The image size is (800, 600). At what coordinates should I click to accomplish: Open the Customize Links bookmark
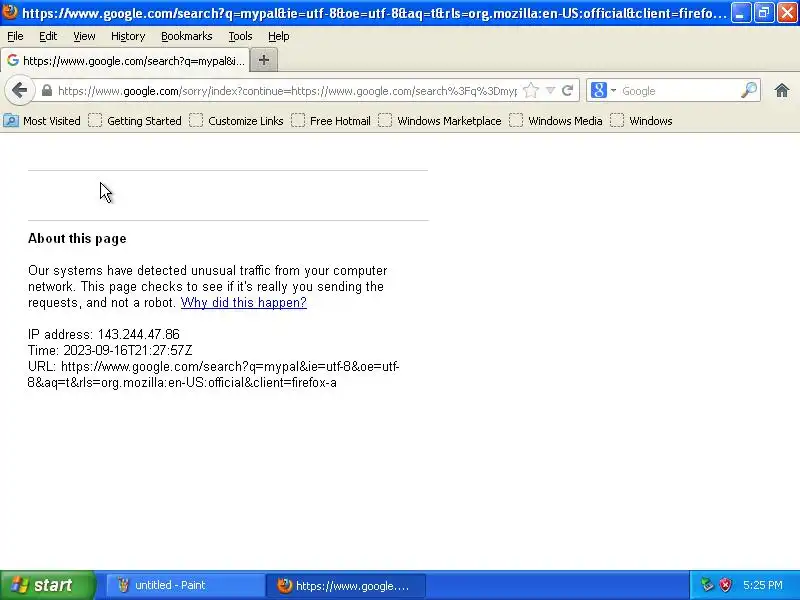pyautogui.click(x=236, y=121)
